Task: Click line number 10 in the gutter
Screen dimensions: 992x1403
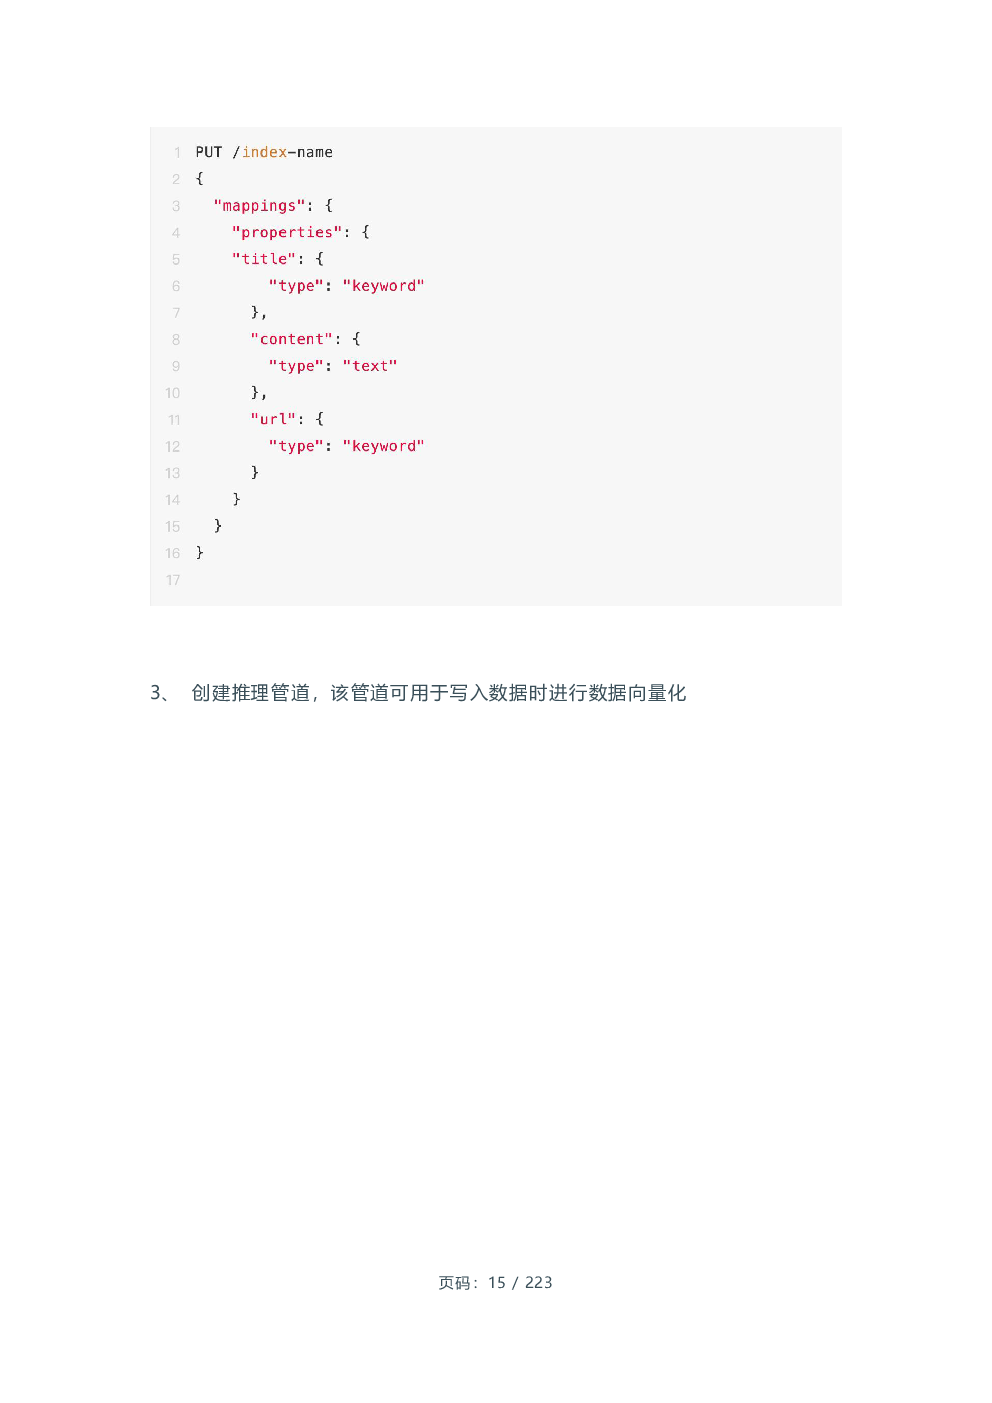Action: point(173,393)
